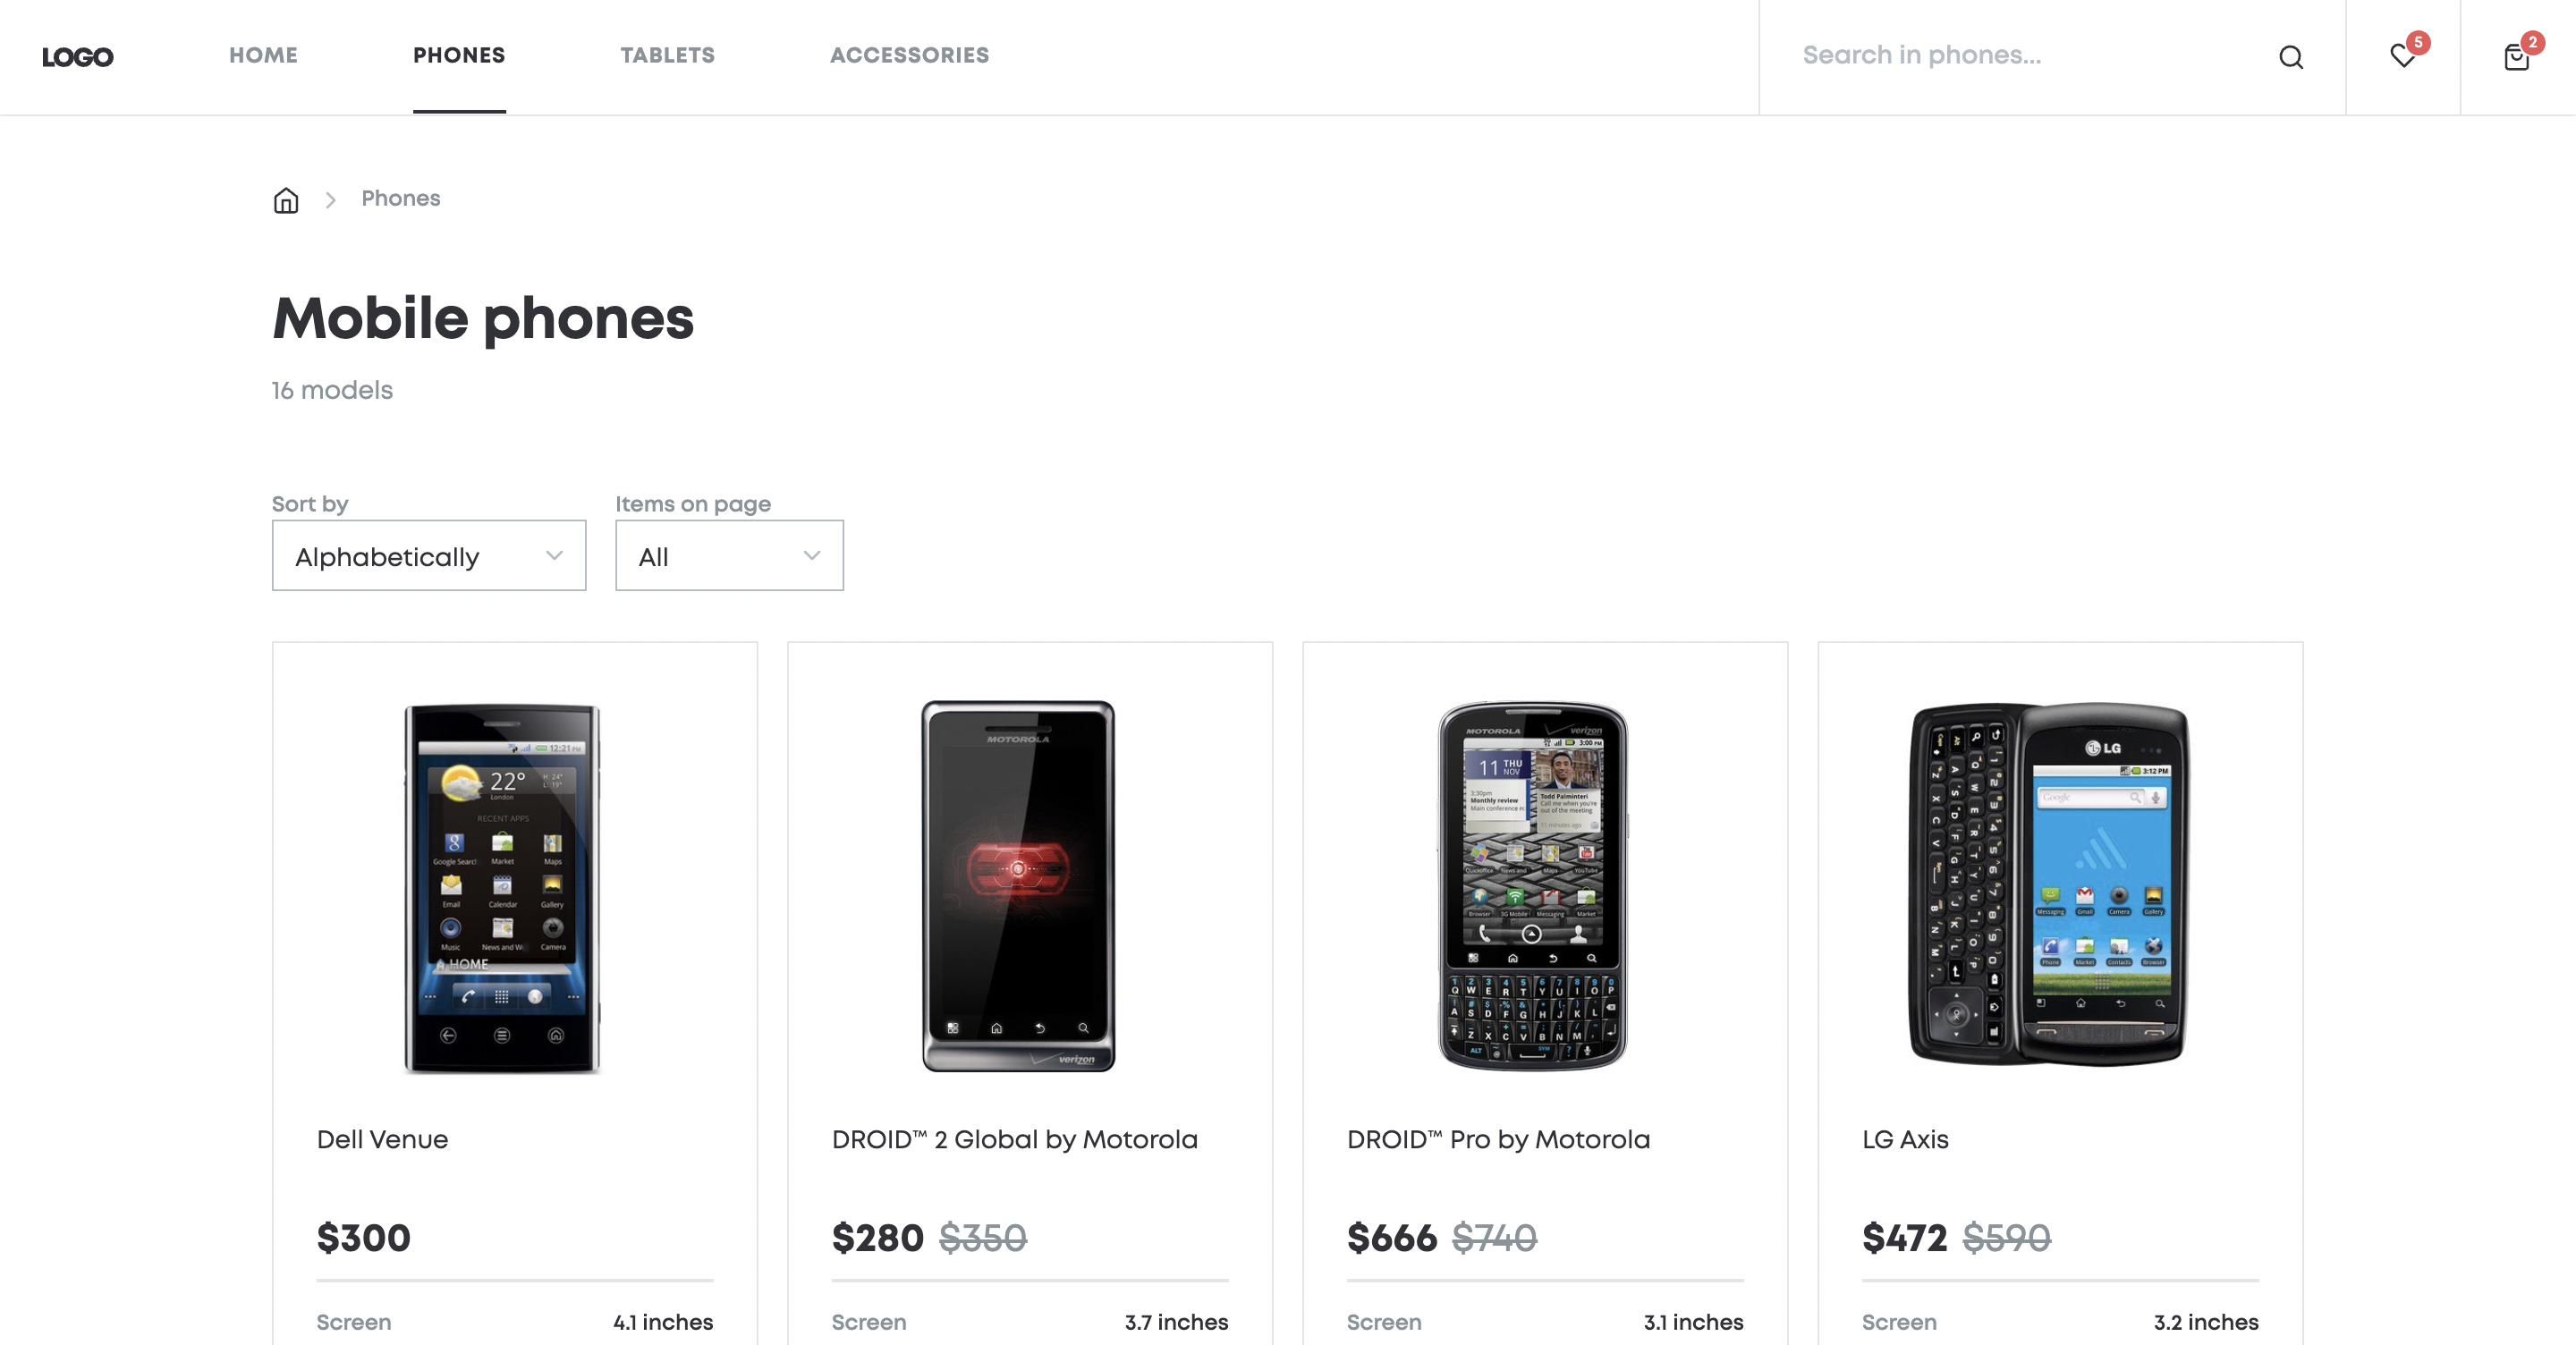This screenshot has width=2576, height=1345.
Task: Open DROID Pro by Motorola link
Action: pos(1498,1139)
